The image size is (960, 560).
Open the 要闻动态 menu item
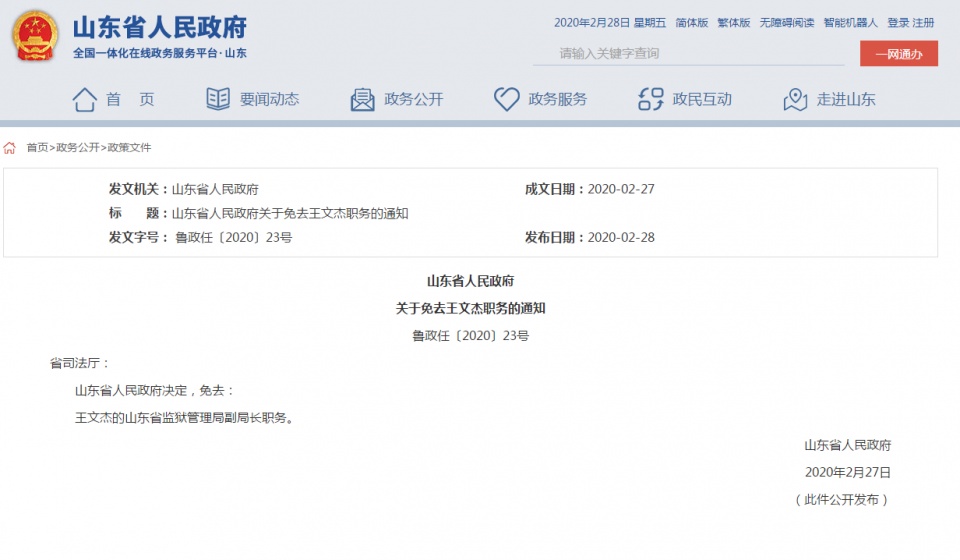[x=269, y=99]
